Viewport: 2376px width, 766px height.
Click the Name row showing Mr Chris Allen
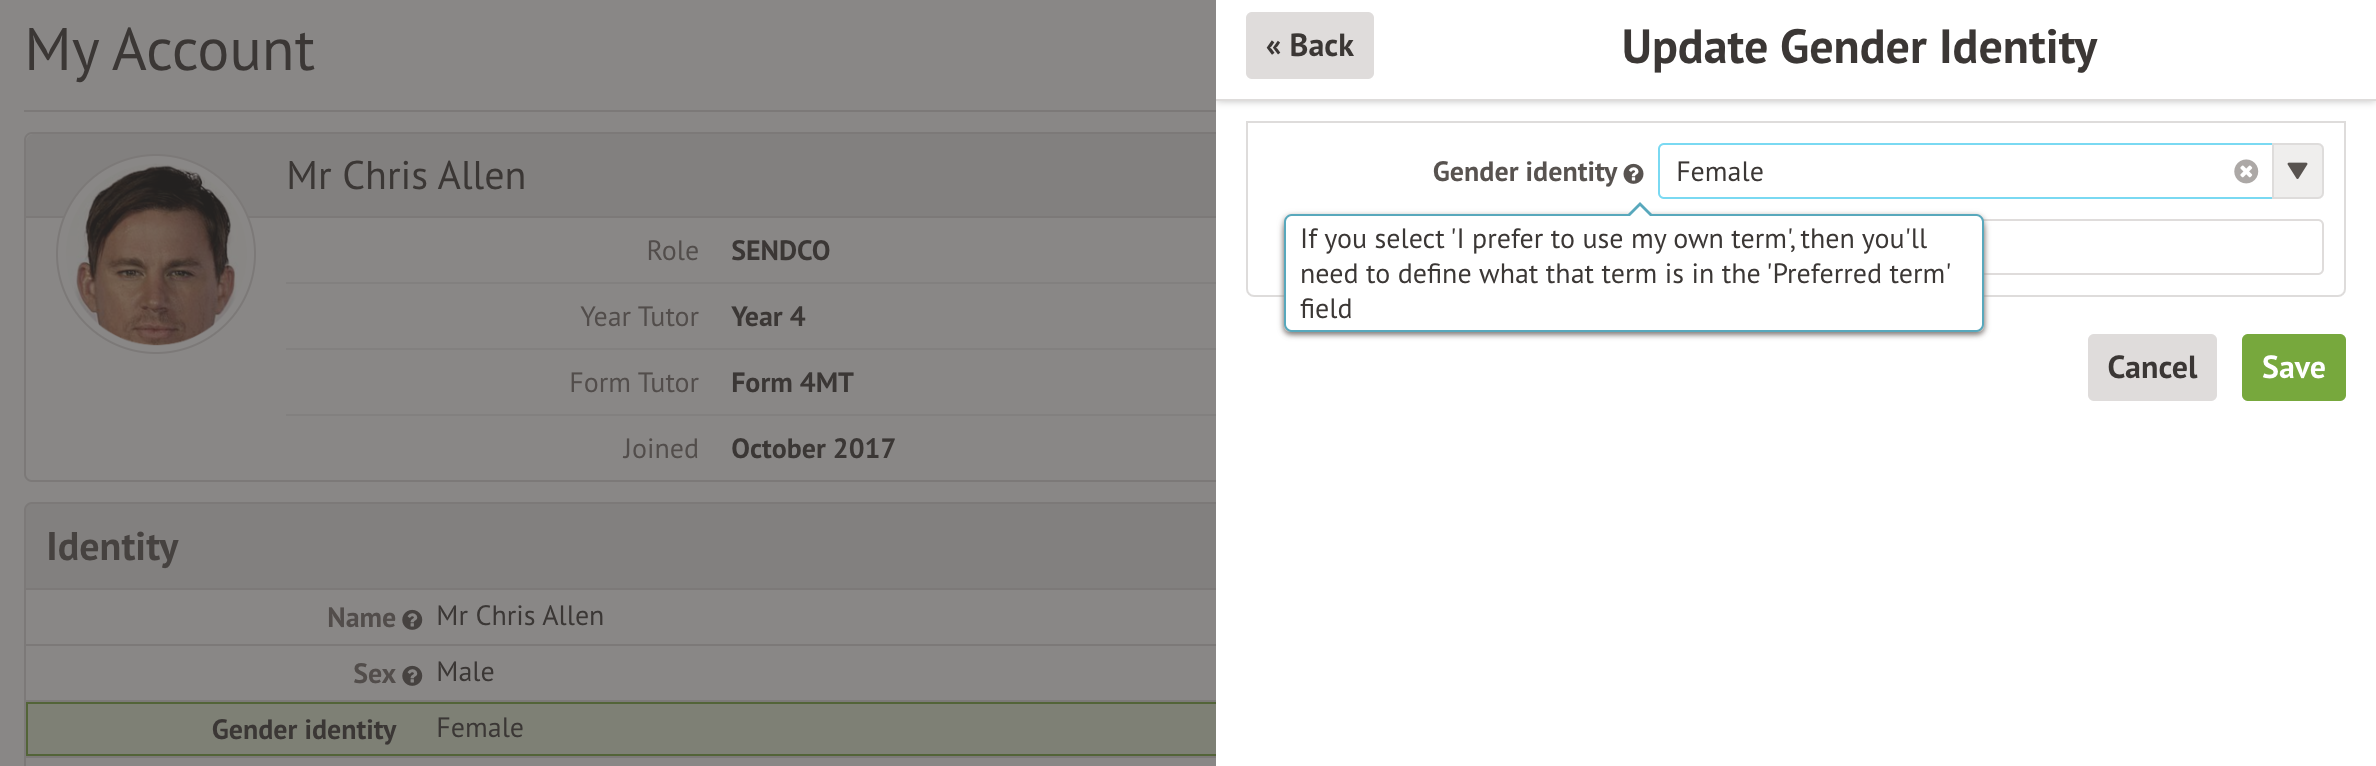pyautogui.click(x=620, y=617)
